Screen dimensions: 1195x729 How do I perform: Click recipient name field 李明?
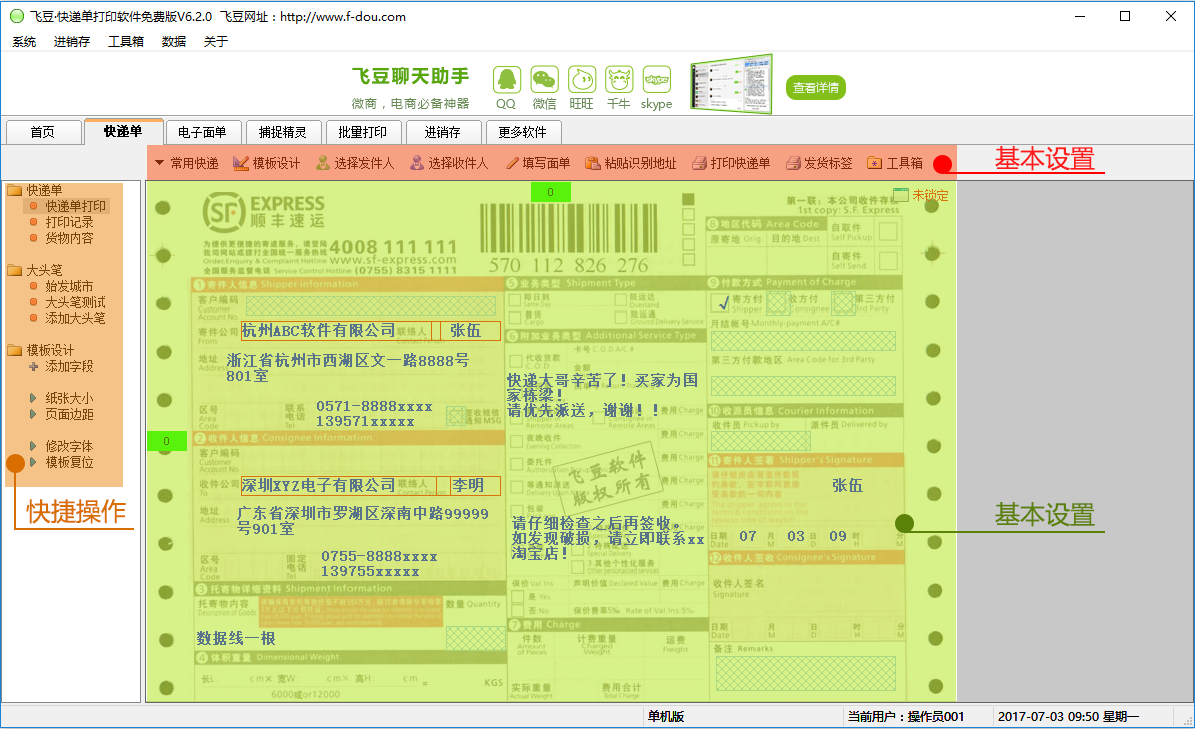tap(476, 485)
